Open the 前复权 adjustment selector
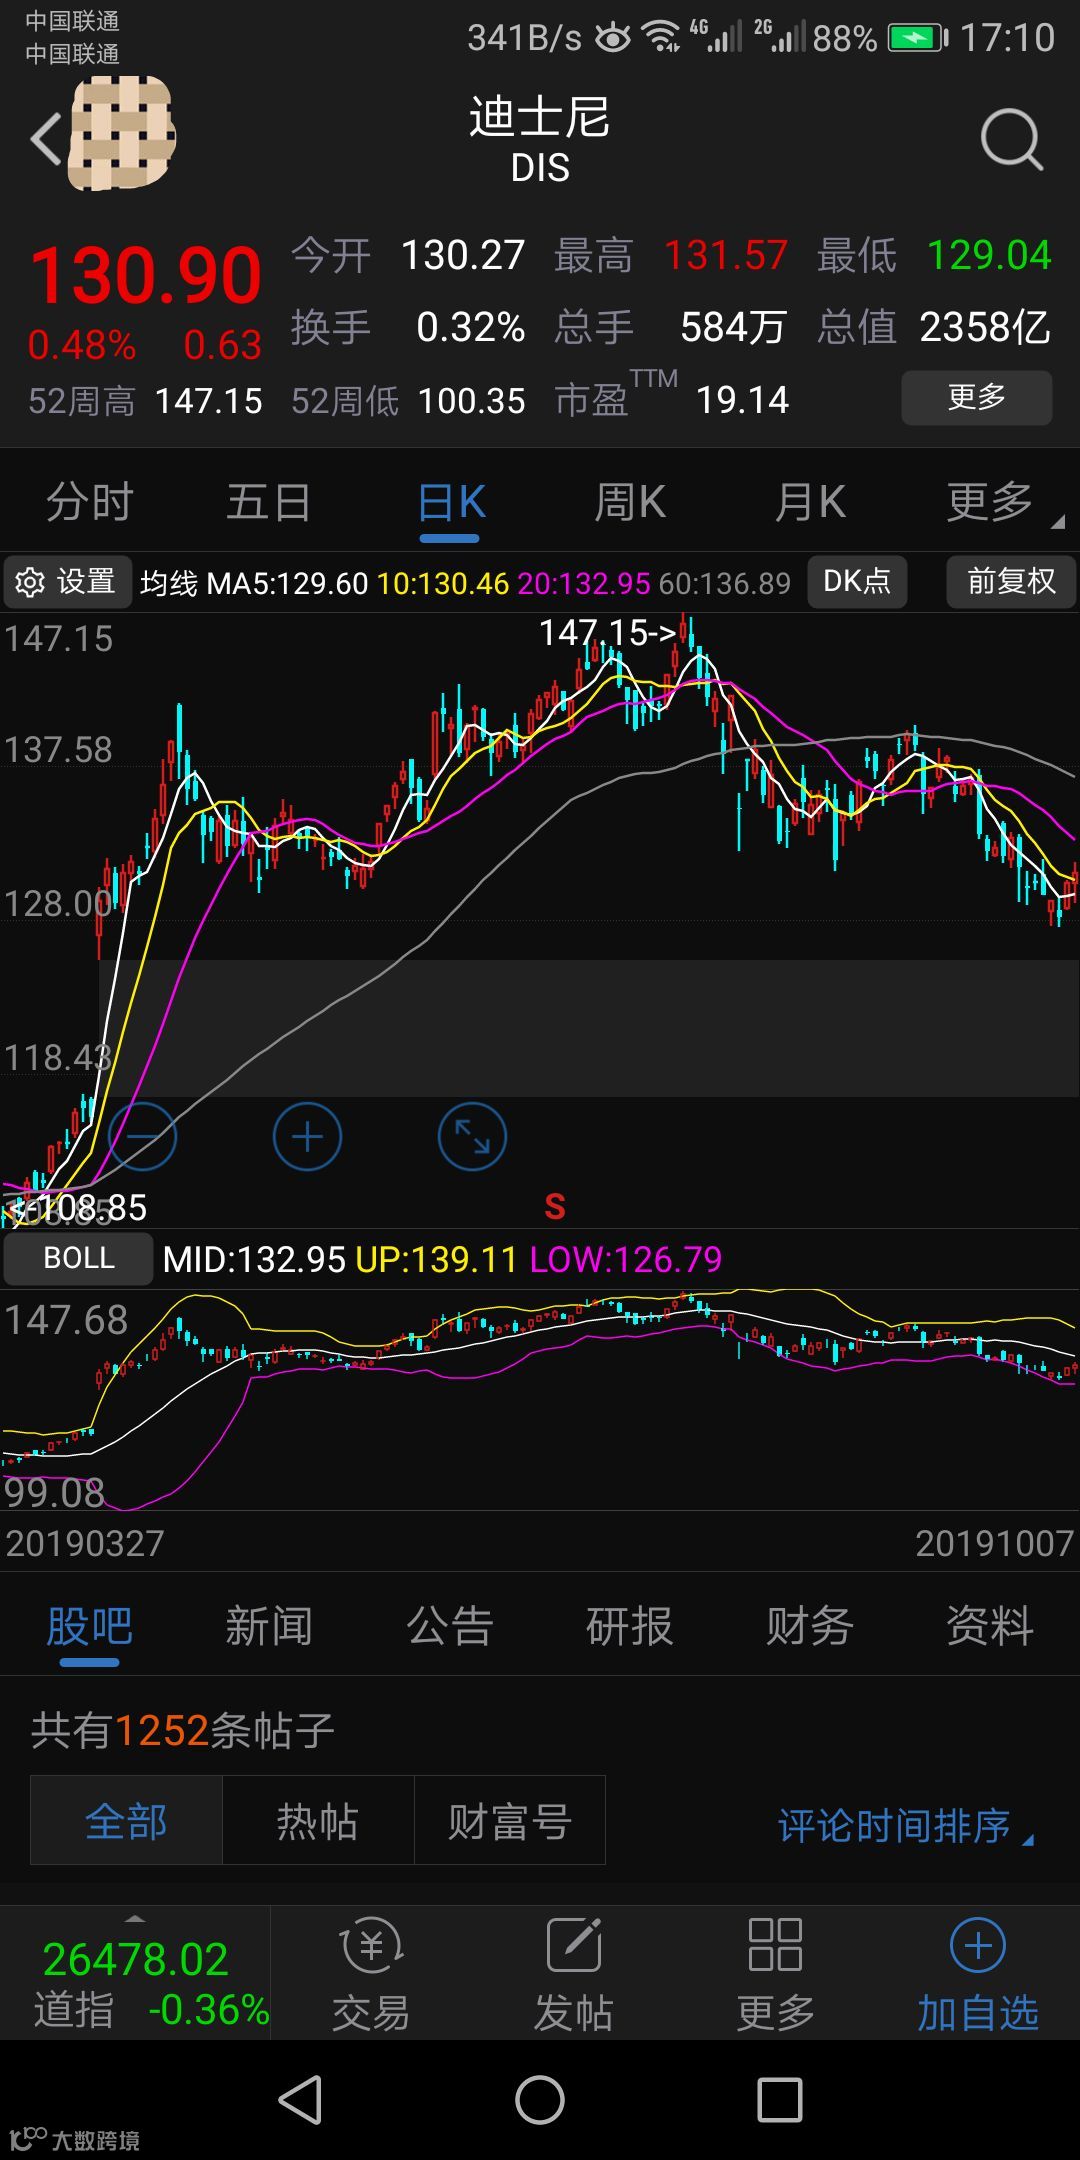1080x2160 pixels. pyautogui.click(x=1011, y=582)
